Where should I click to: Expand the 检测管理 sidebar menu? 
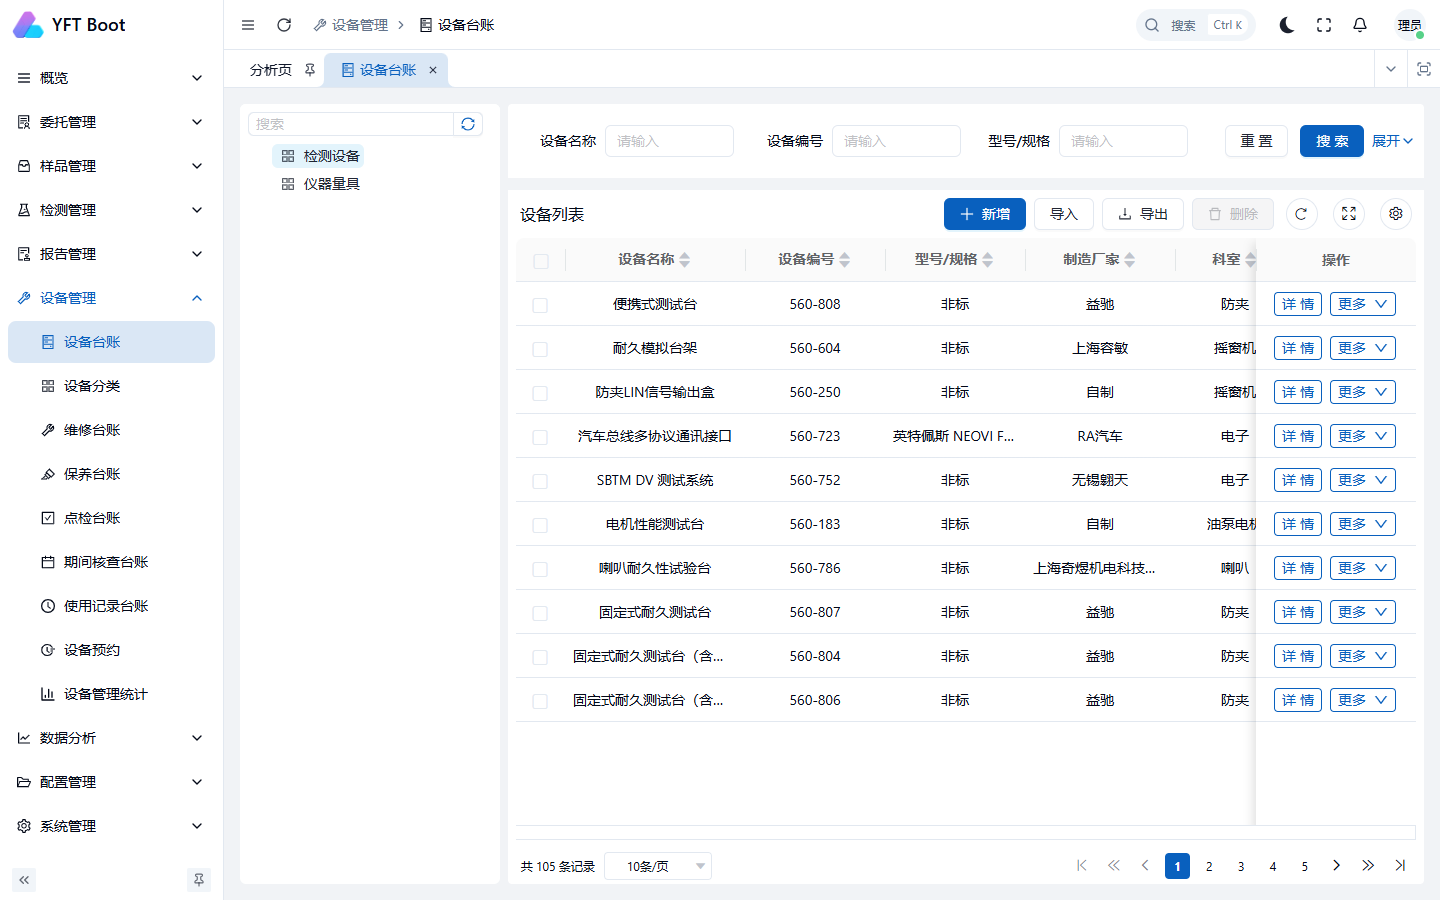tap(110, 210)
